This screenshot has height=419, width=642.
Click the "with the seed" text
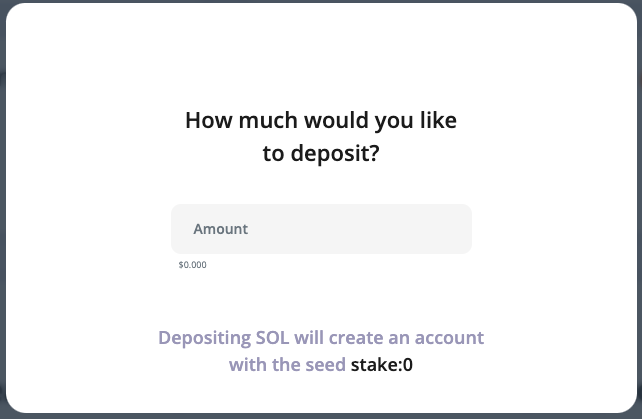(x=287, y=365)
